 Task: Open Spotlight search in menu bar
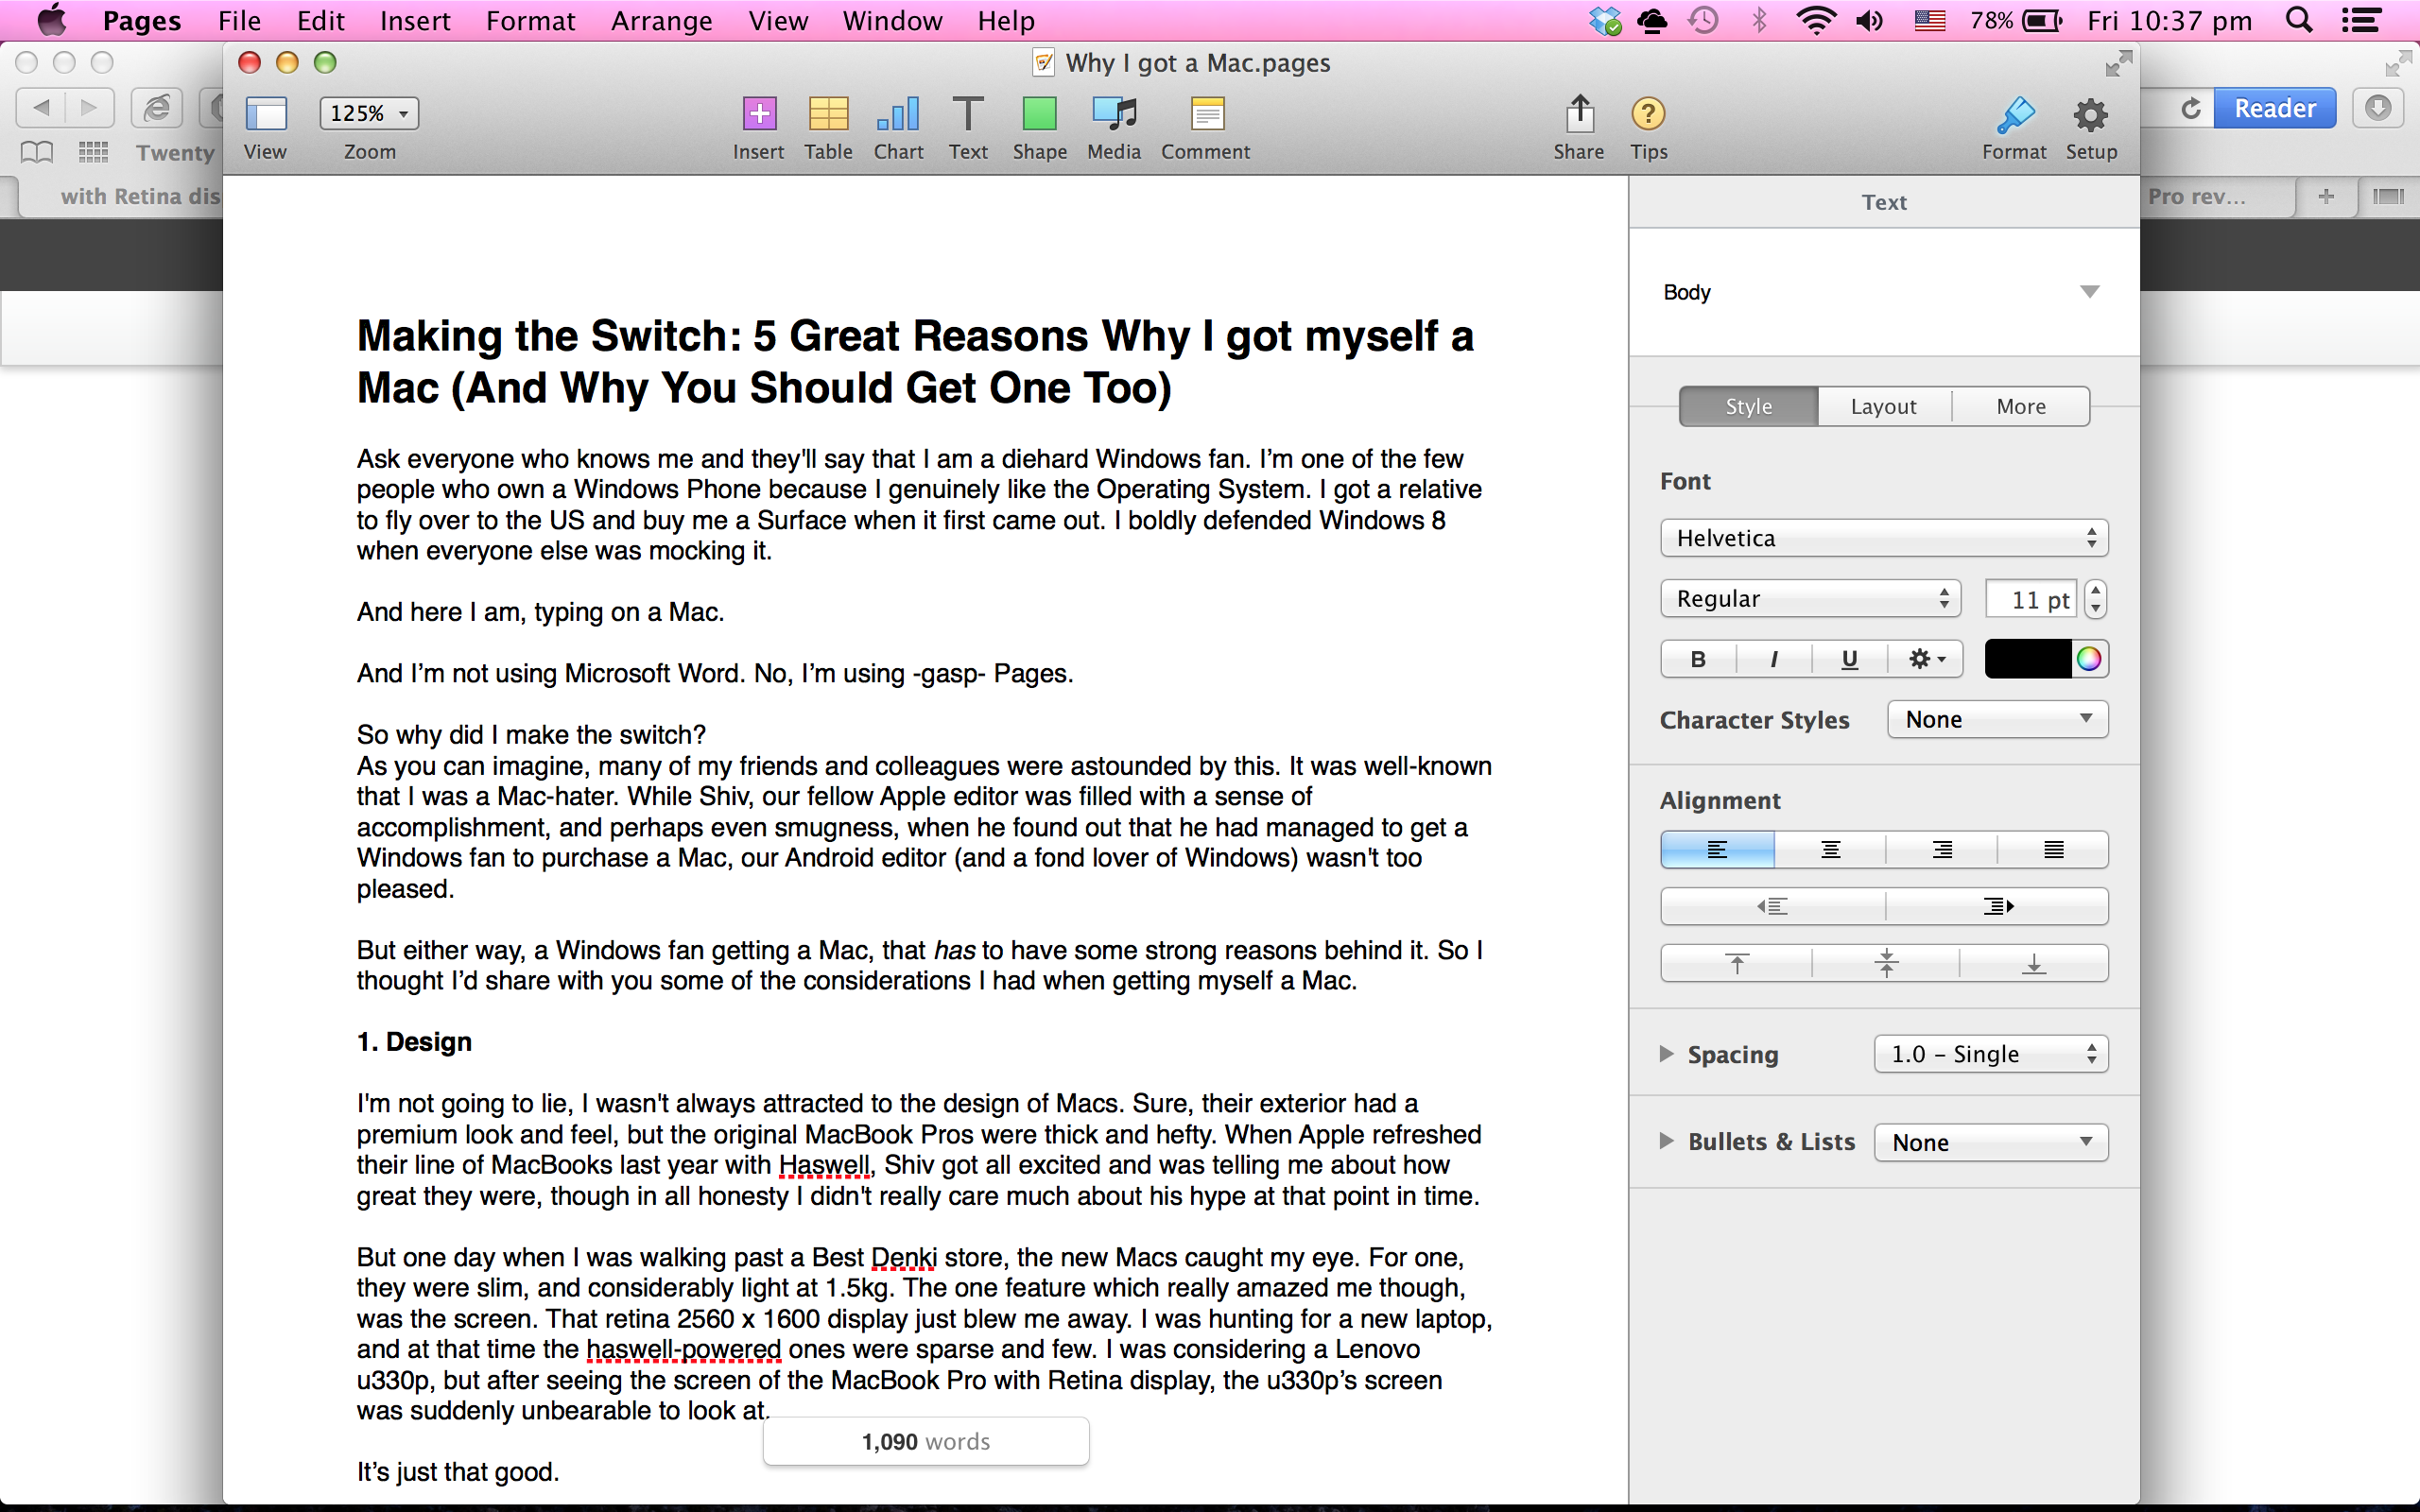2299,21
